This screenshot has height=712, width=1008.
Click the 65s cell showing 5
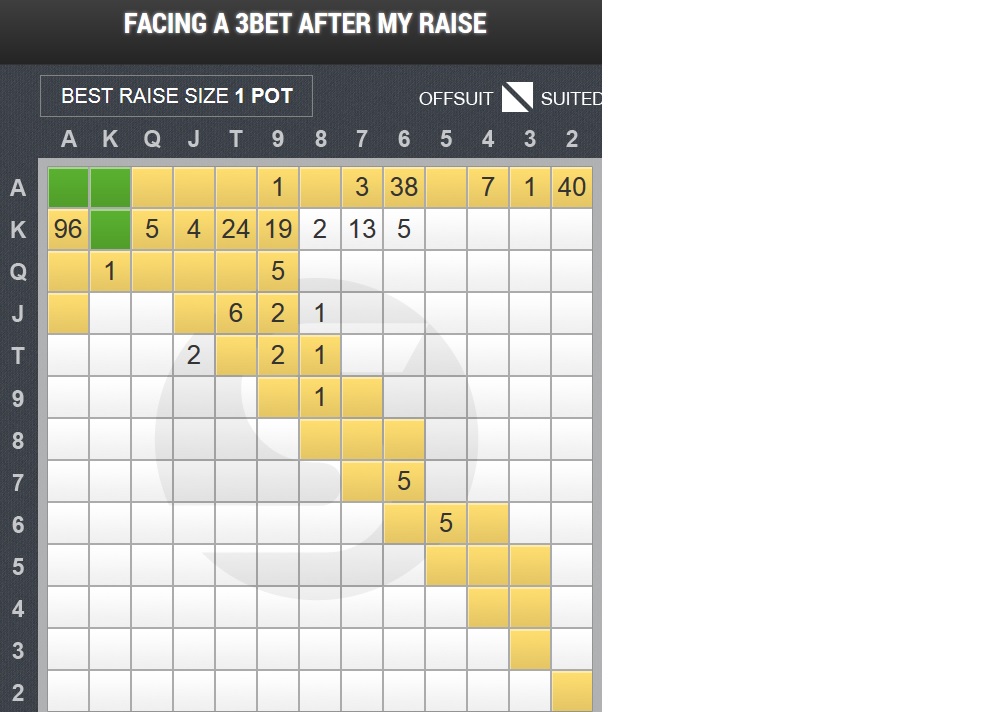446,523
